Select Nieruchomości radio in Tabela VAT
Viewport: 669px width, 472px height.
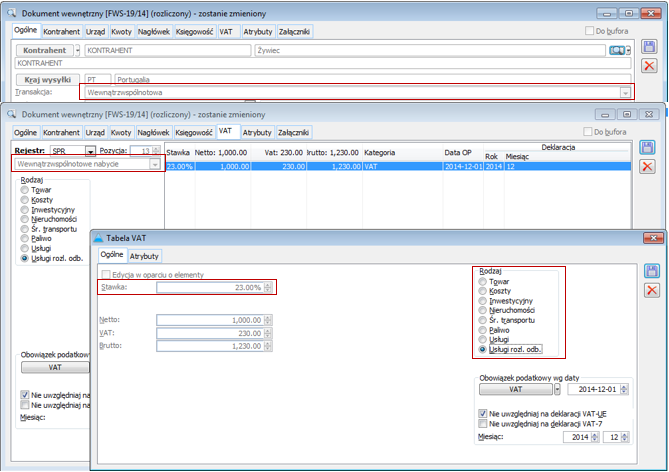[483, 310]
